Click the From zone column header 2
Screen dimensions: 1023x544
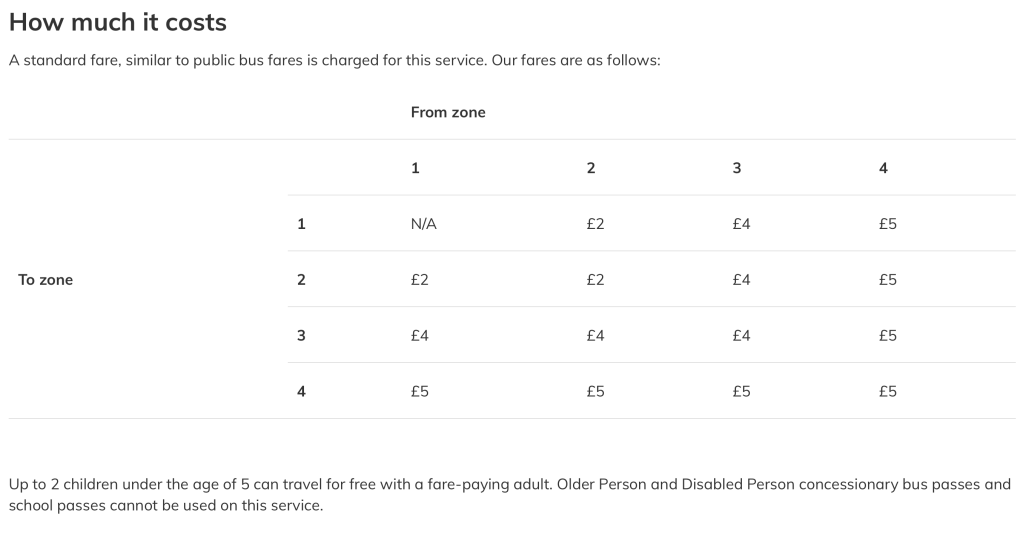[591, 168]
